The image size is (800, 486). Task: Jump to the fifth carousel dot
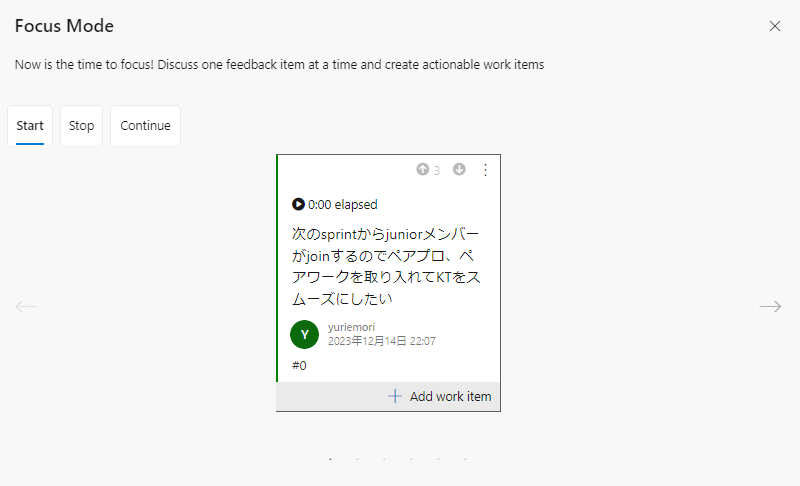tap(438, 459)
